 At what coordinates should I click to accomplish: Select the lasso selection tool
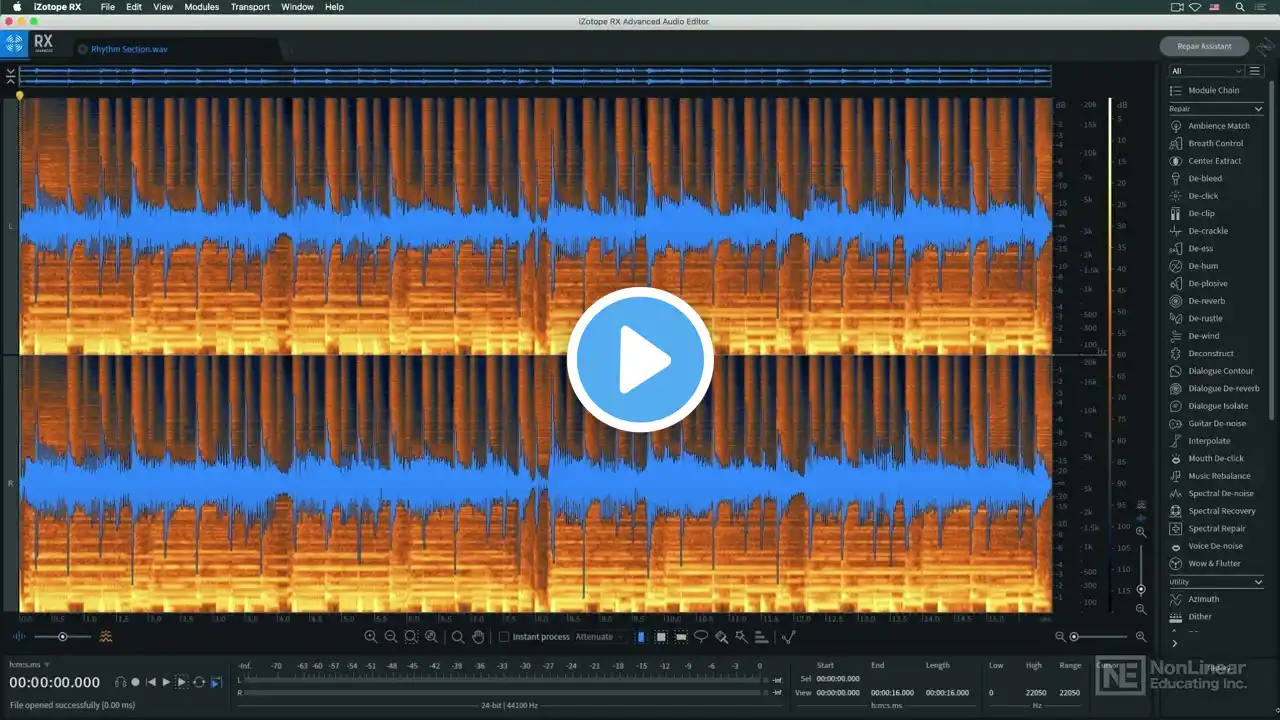point(701,637)
